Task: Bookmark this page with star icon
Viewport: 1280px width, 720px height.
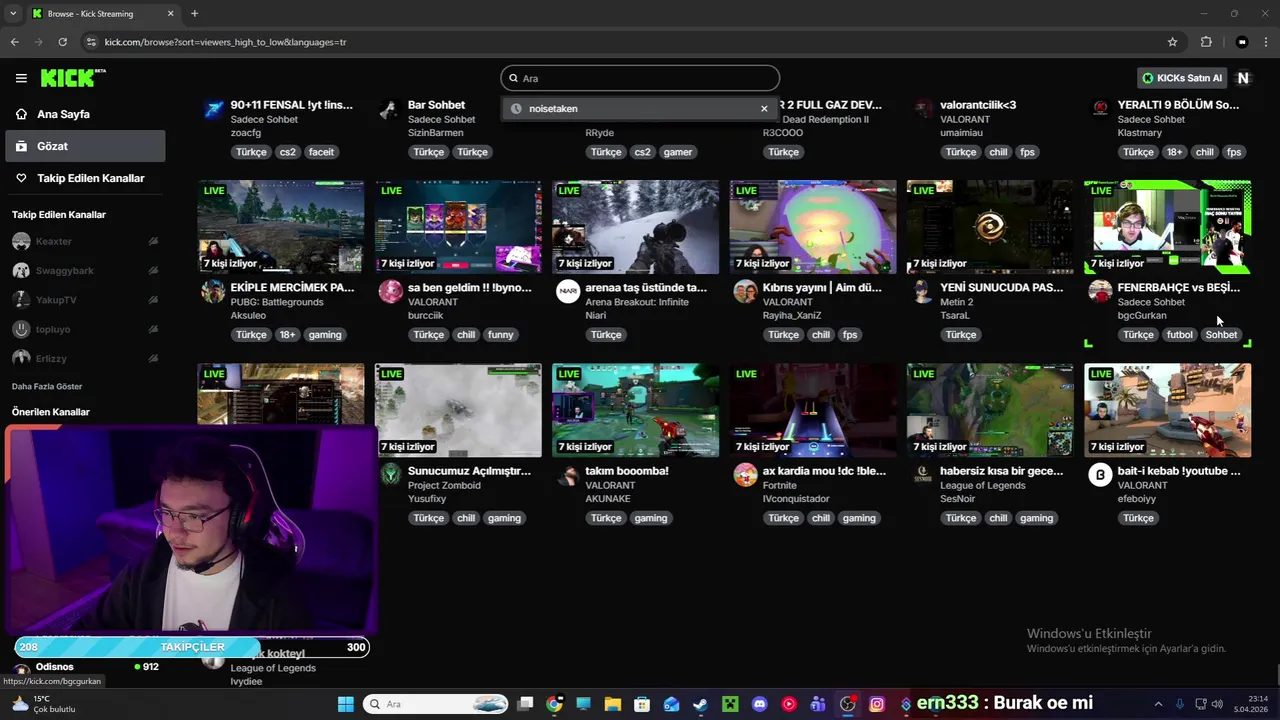Action: pos(1172,42)
